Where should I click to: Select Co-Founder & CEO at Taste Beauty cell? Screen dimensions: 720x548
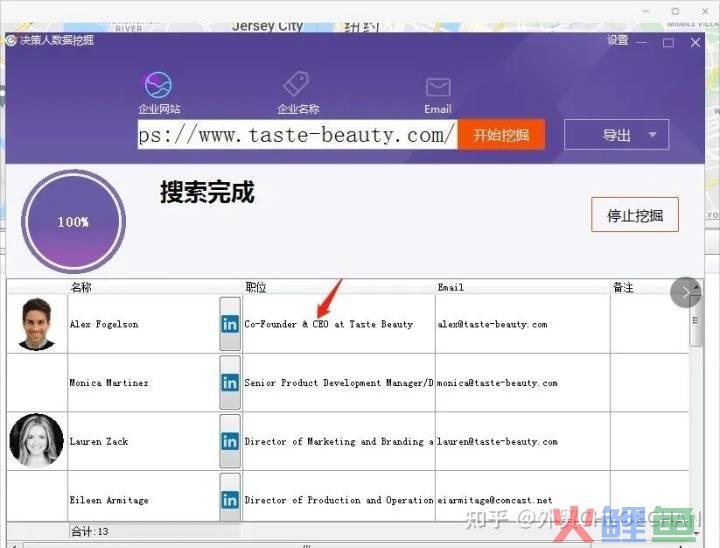[339, 324]
